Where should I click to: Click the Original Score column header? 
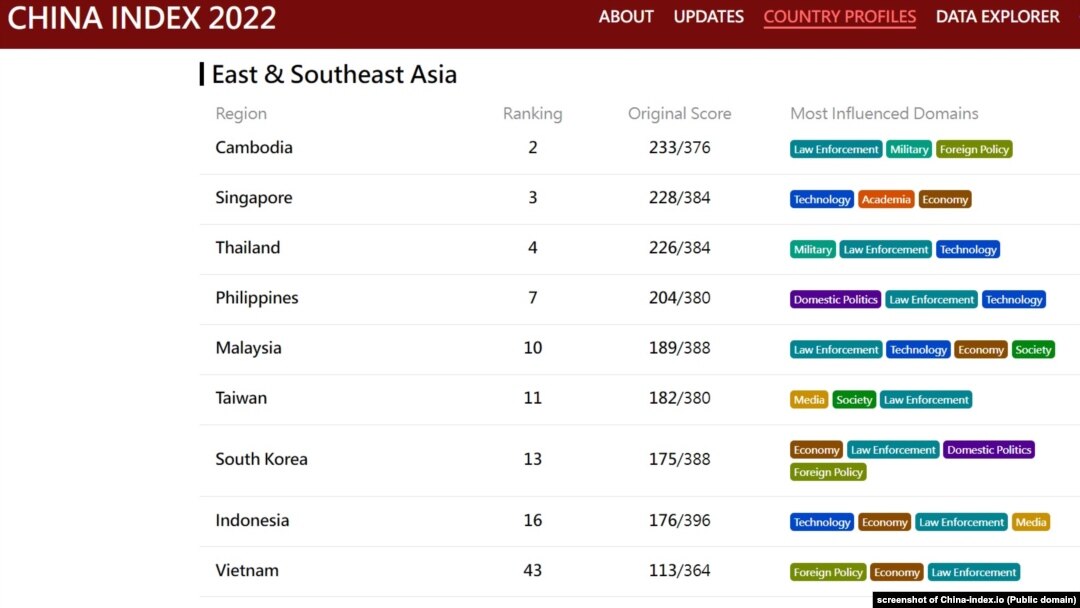click(679, 114)
